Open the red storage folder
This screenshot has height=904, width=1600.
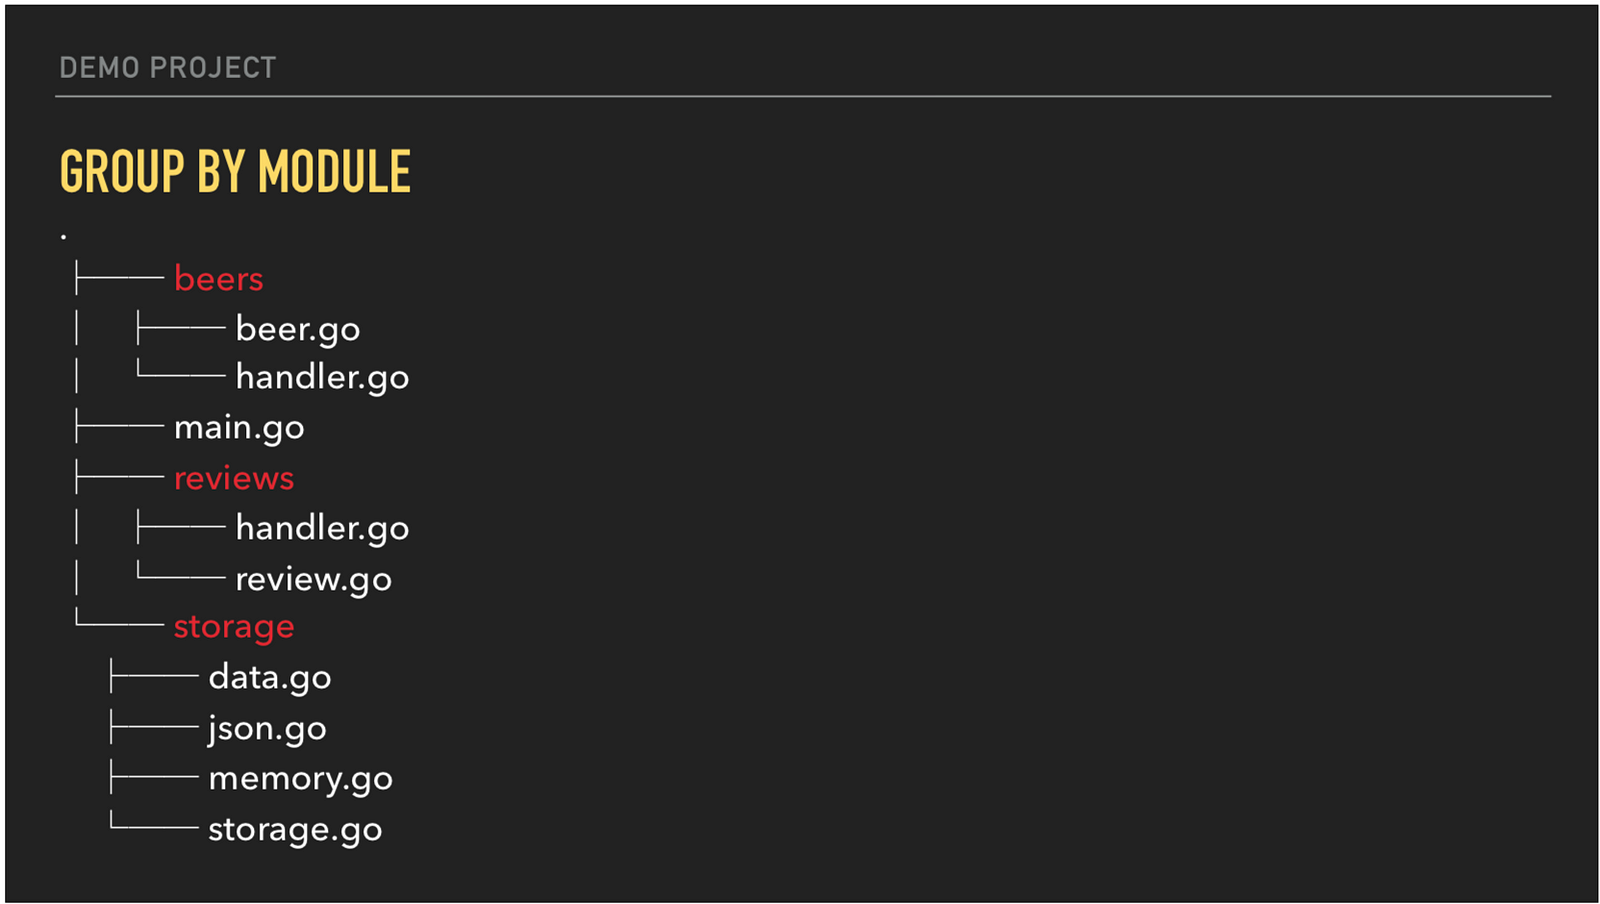234,627
